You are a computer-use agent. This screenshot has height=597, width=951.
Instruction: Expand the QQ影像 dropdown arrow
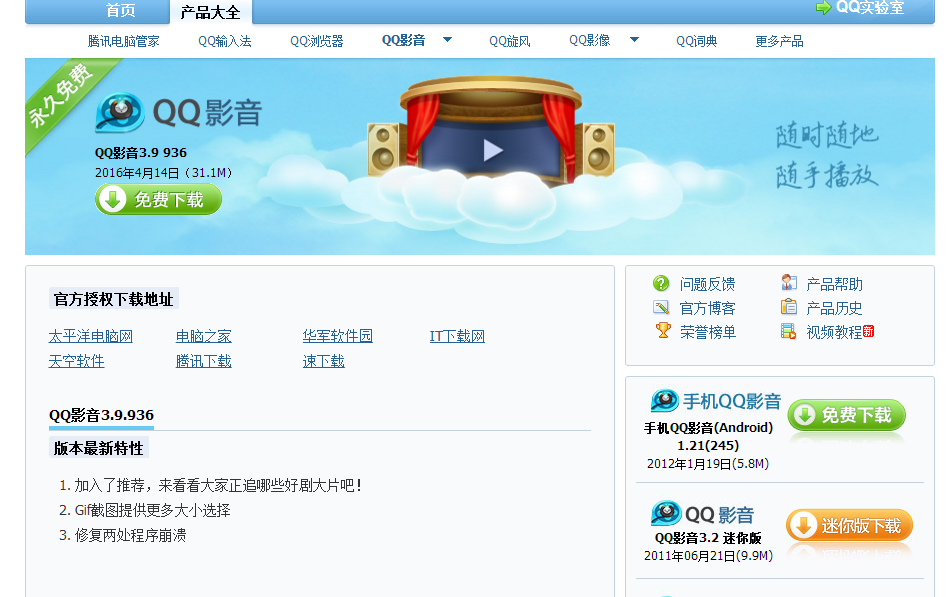[x=634, y=40]
